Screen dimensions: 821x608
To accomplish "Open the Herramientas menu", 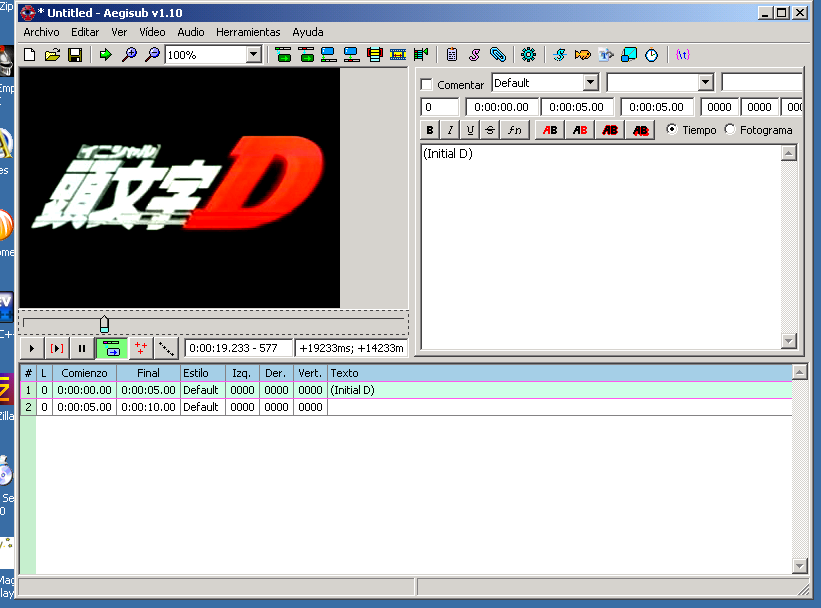I will (248, 32).
